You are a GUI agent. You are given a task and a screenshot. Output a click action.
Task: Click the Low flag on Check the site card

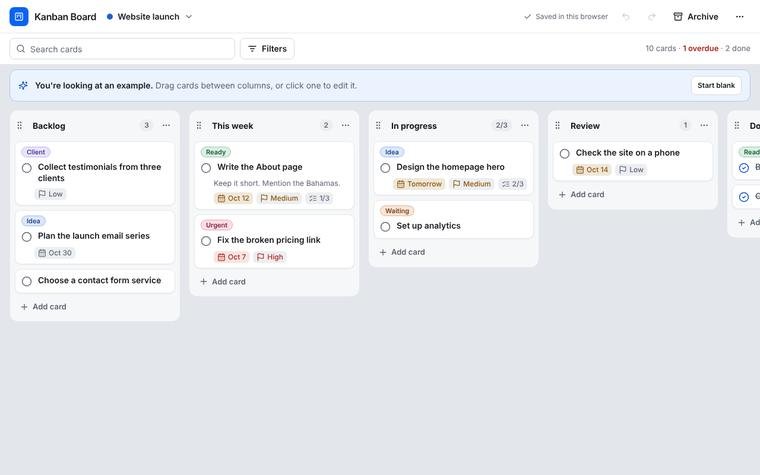pos(632,170)
